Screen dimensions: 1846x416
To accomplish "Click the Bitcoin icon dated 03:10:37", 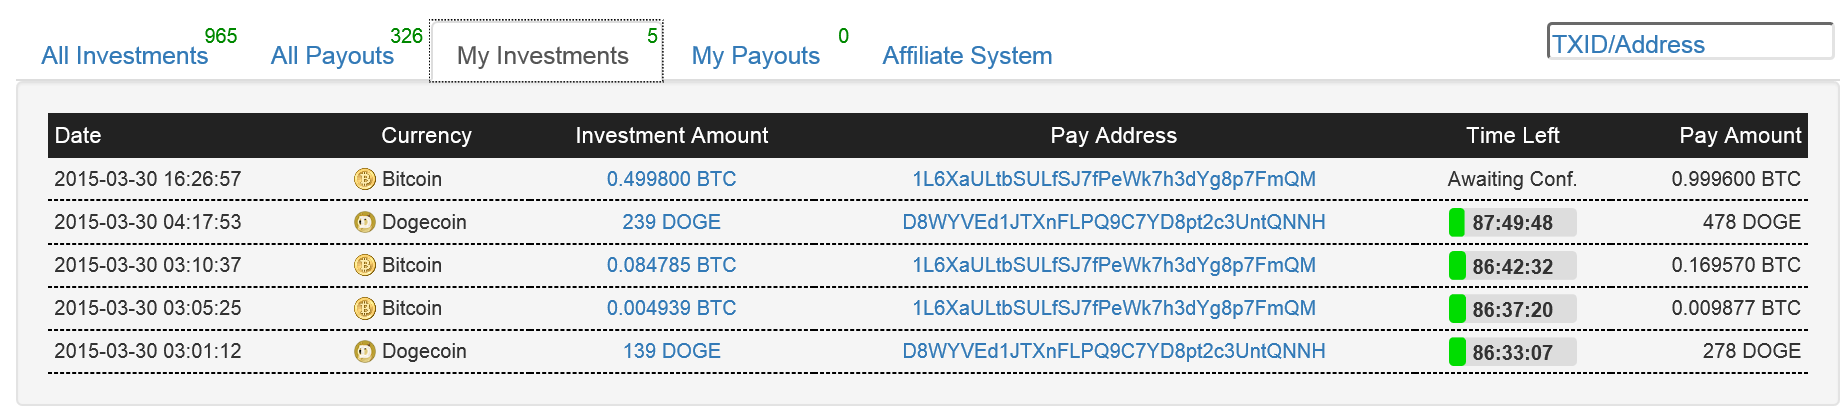I will pyautogui.click(x=365, y=265).
